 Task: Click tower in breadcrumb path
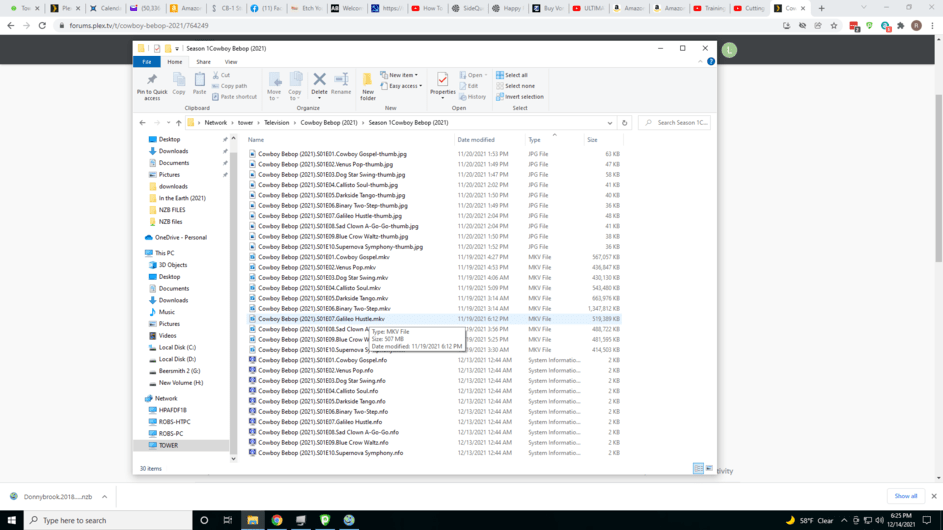click(x=245, y=123)
